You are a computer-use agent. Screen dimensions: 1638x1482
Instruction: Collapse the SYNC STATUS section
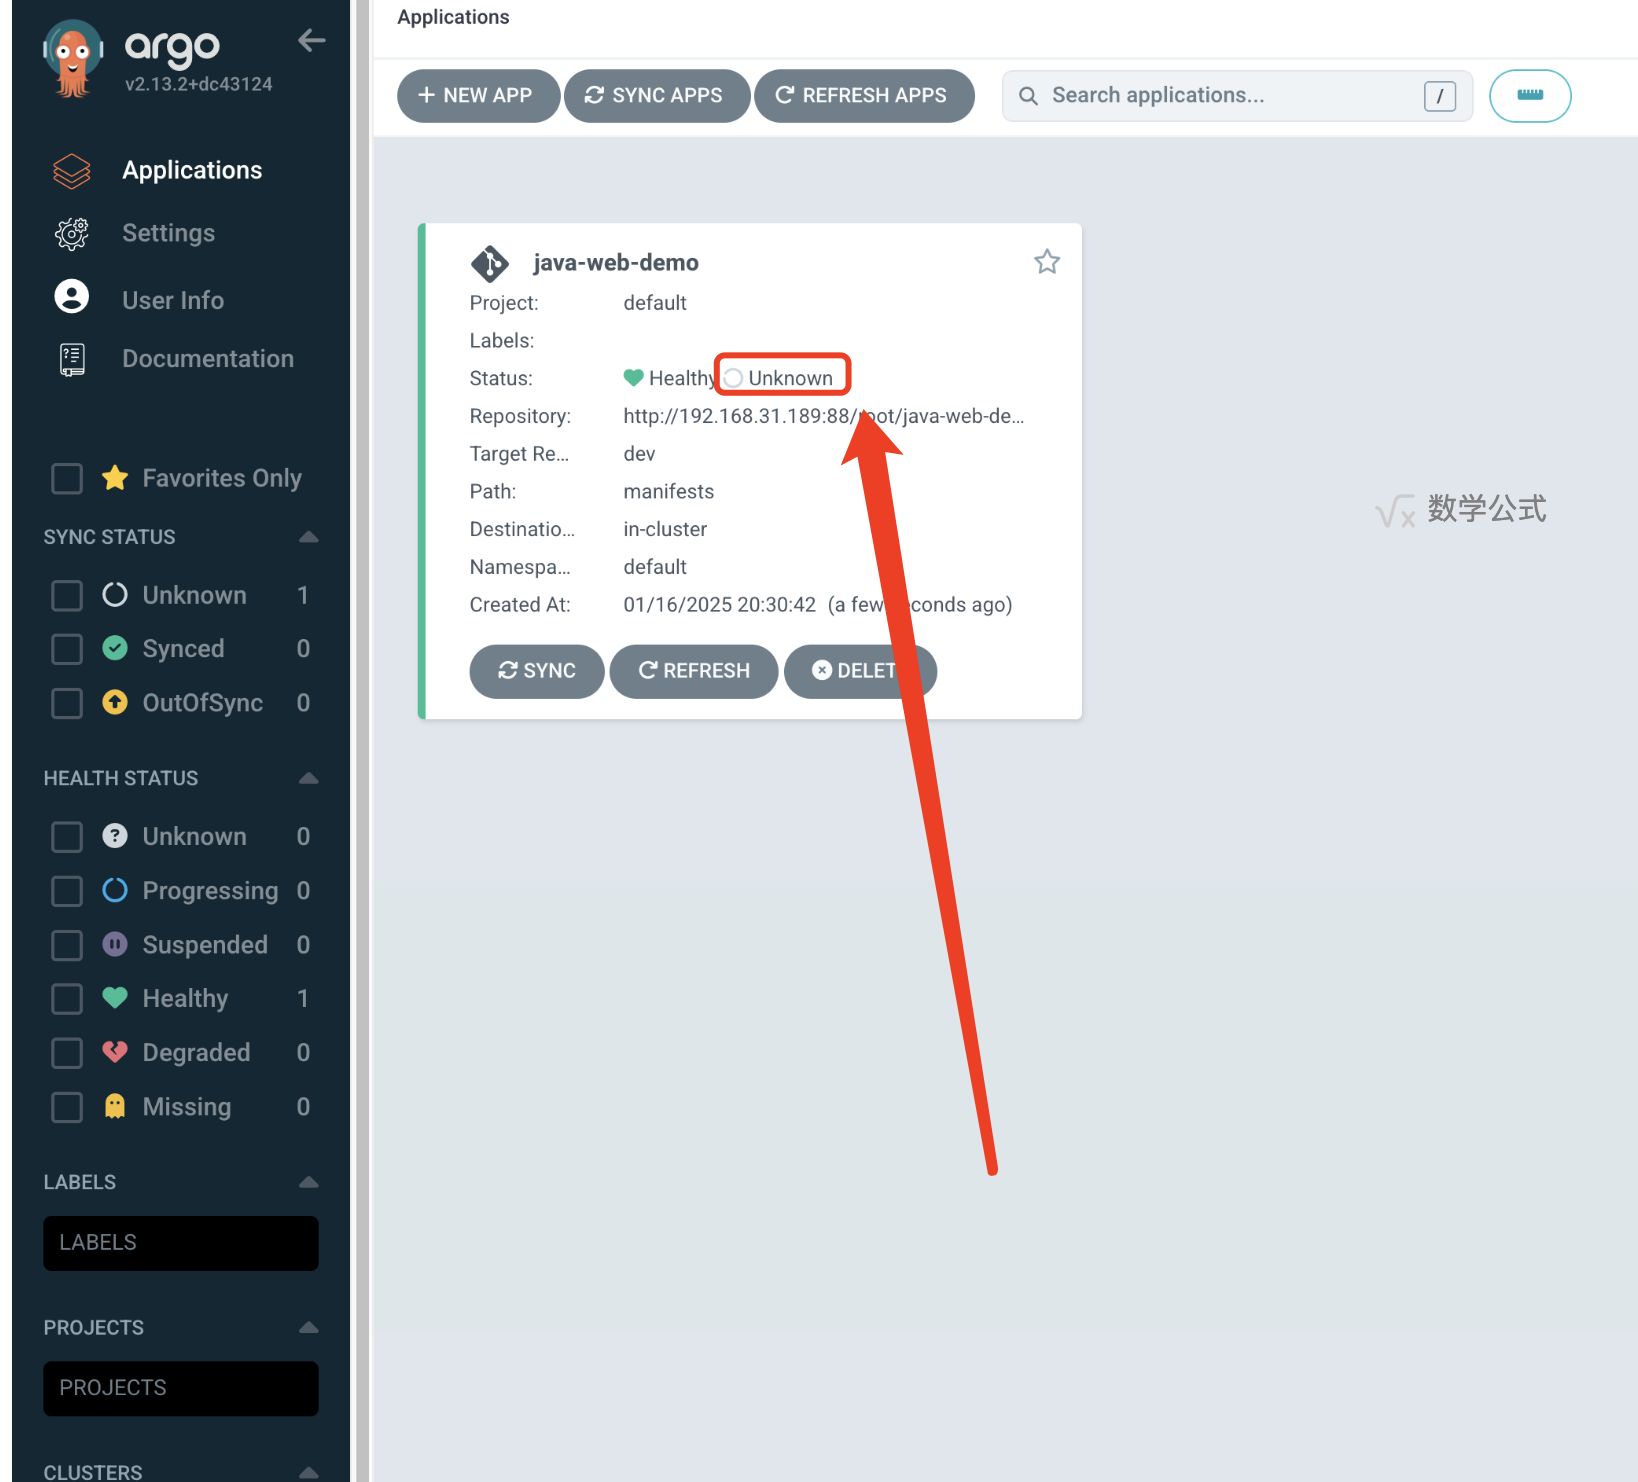pyautogui.click(x=309, y=537)
